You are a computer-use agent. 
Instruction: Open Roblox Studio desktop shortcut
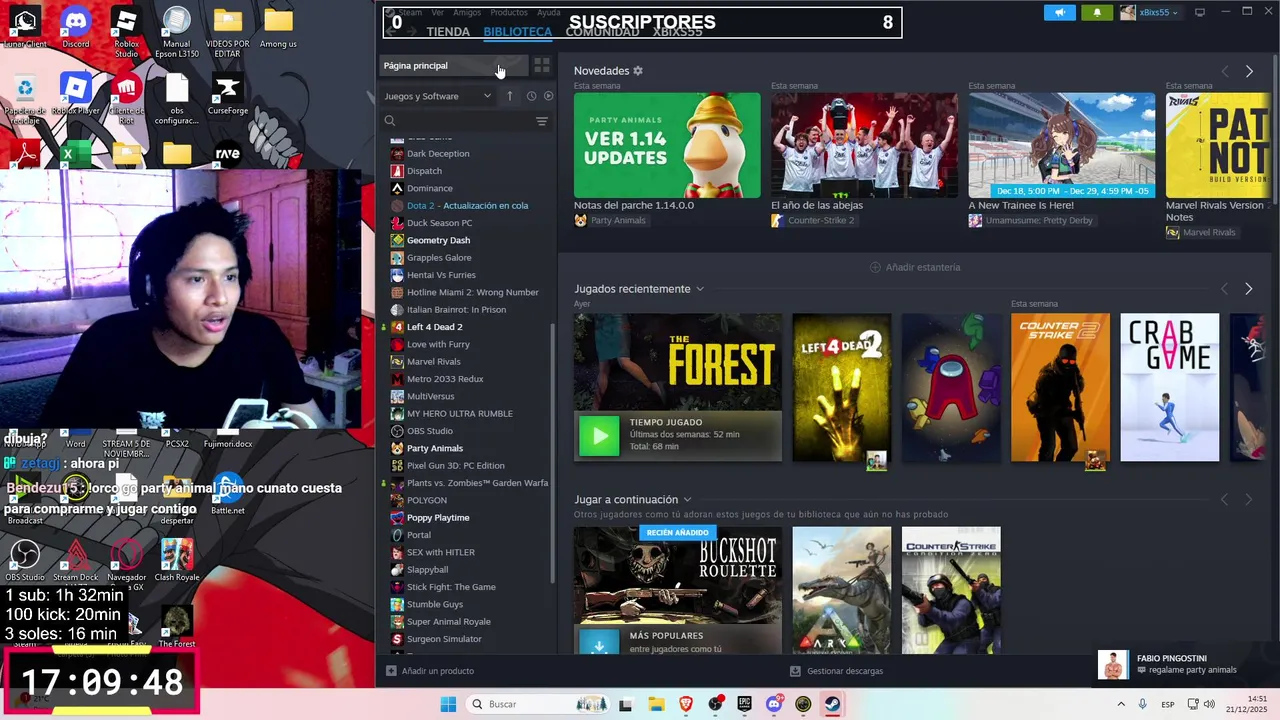[126, 31]
